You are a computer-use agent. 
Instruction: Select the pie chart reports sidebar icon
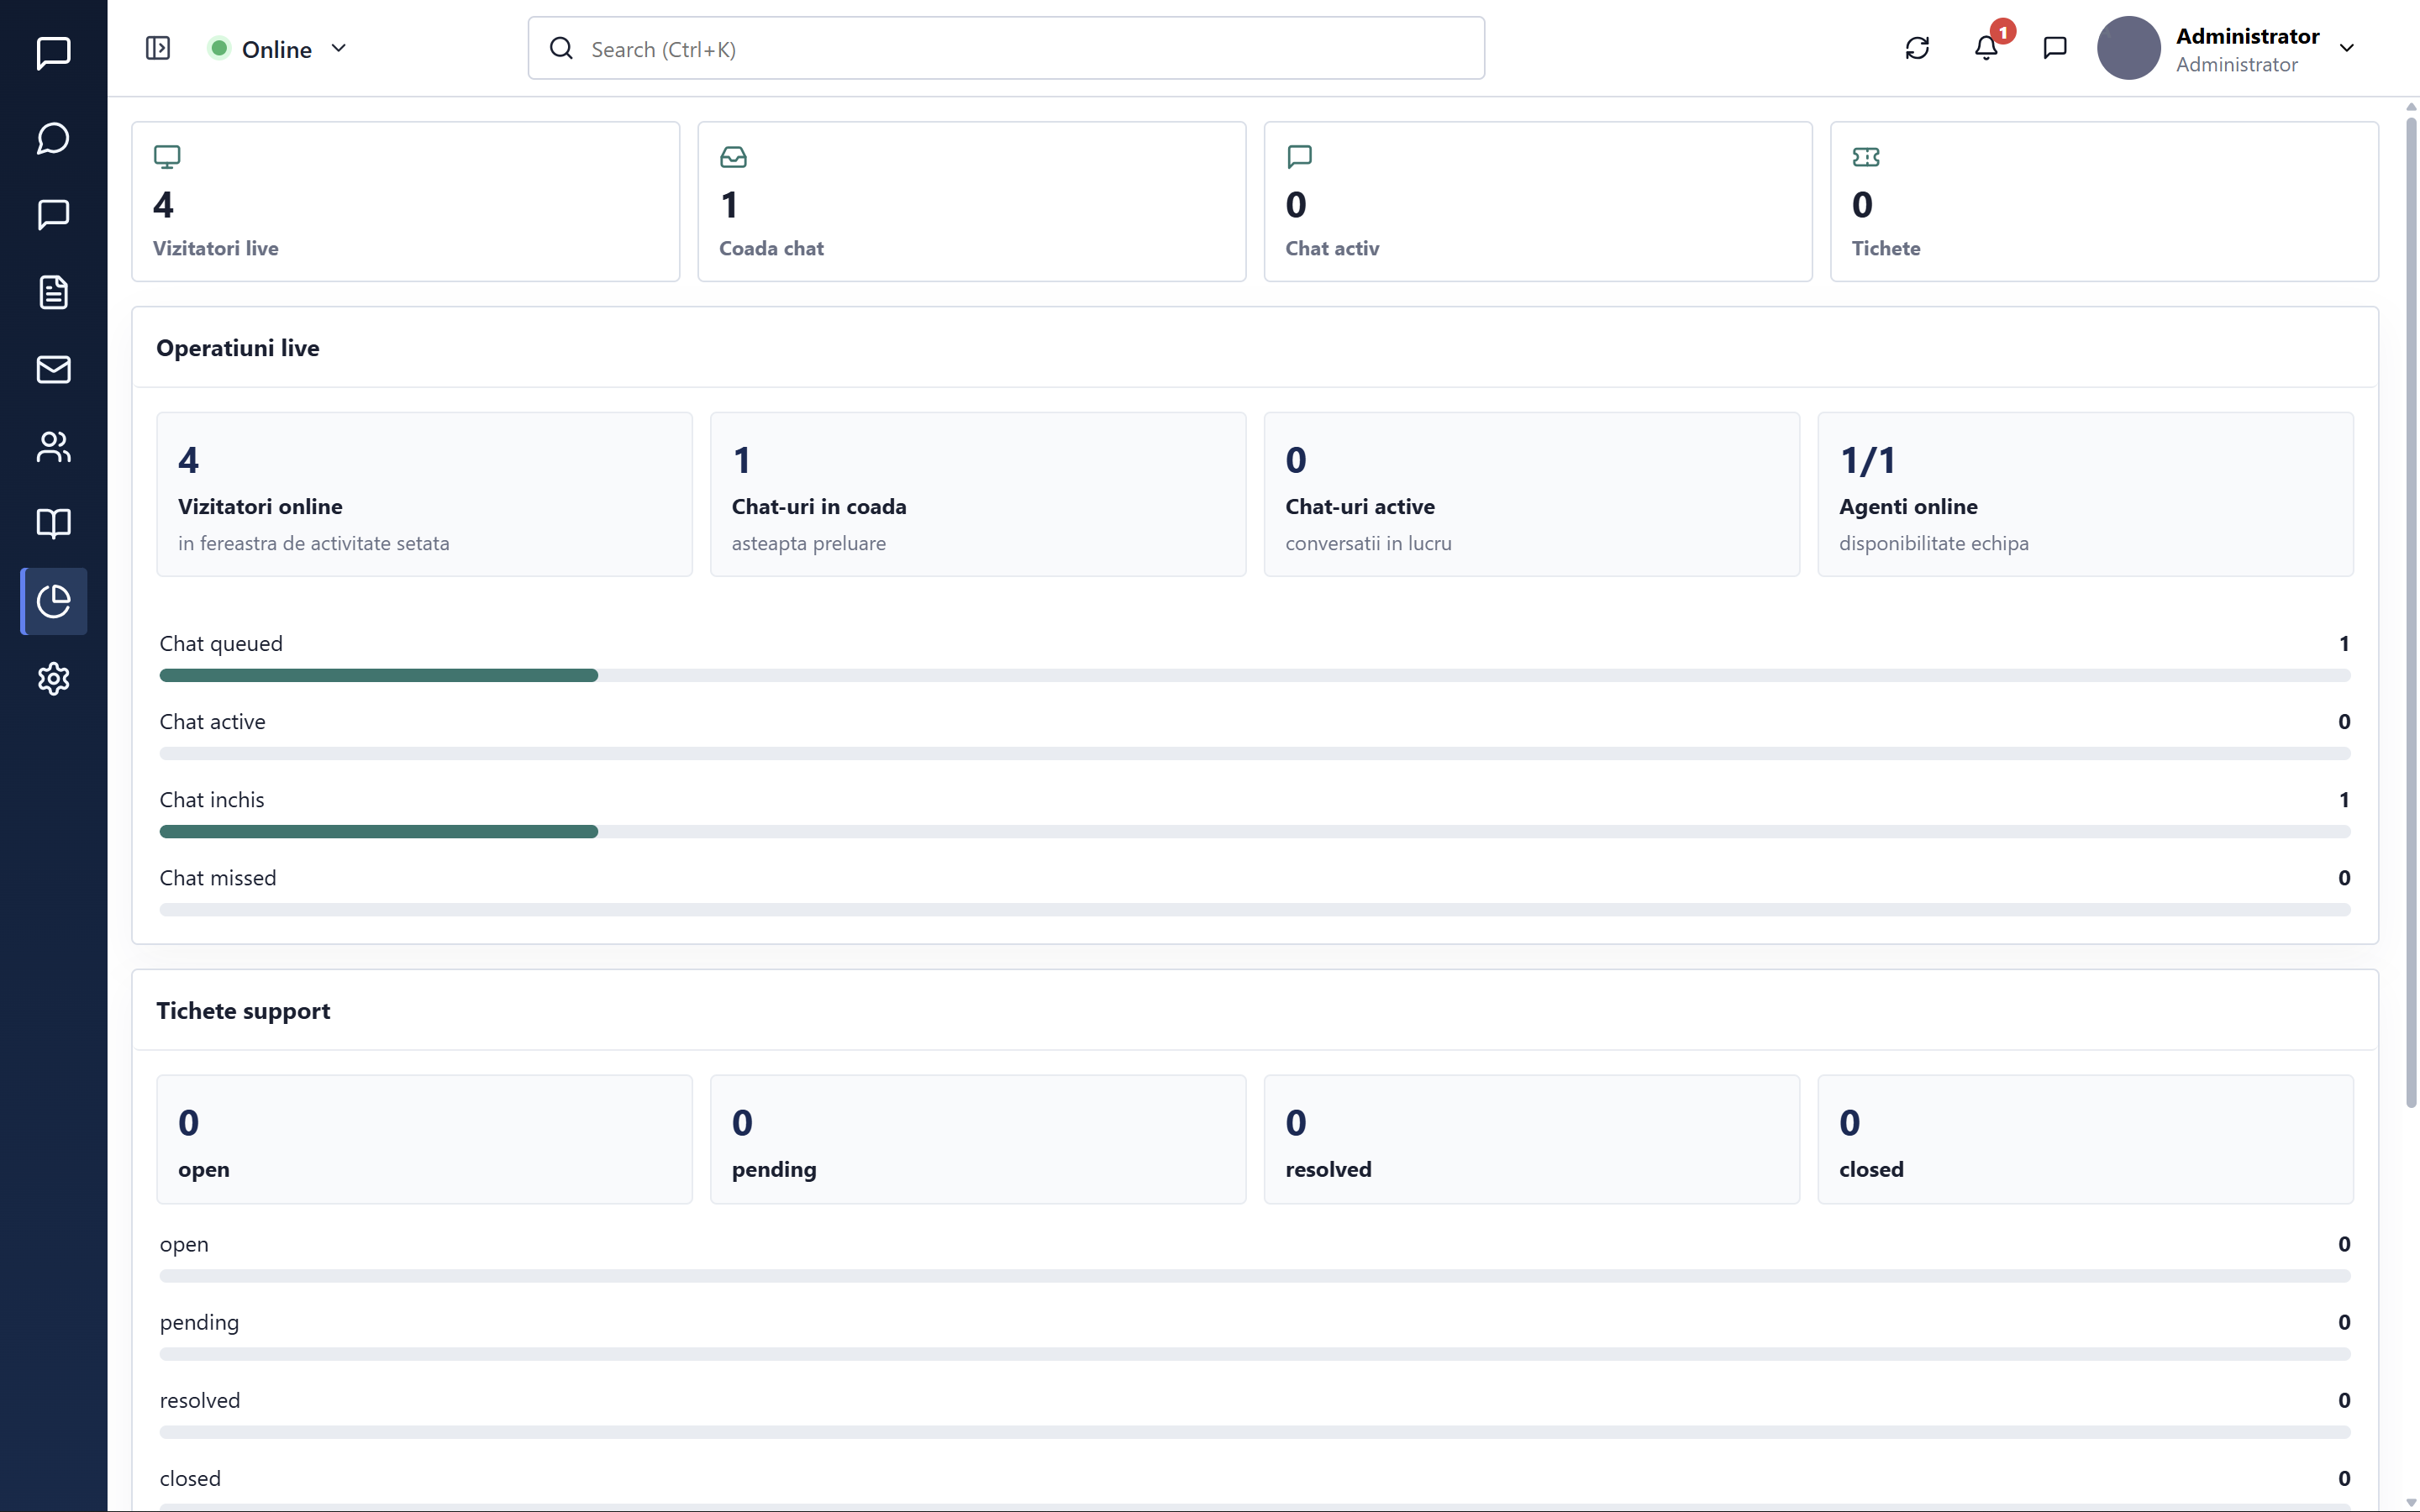(x=53, y=601)
